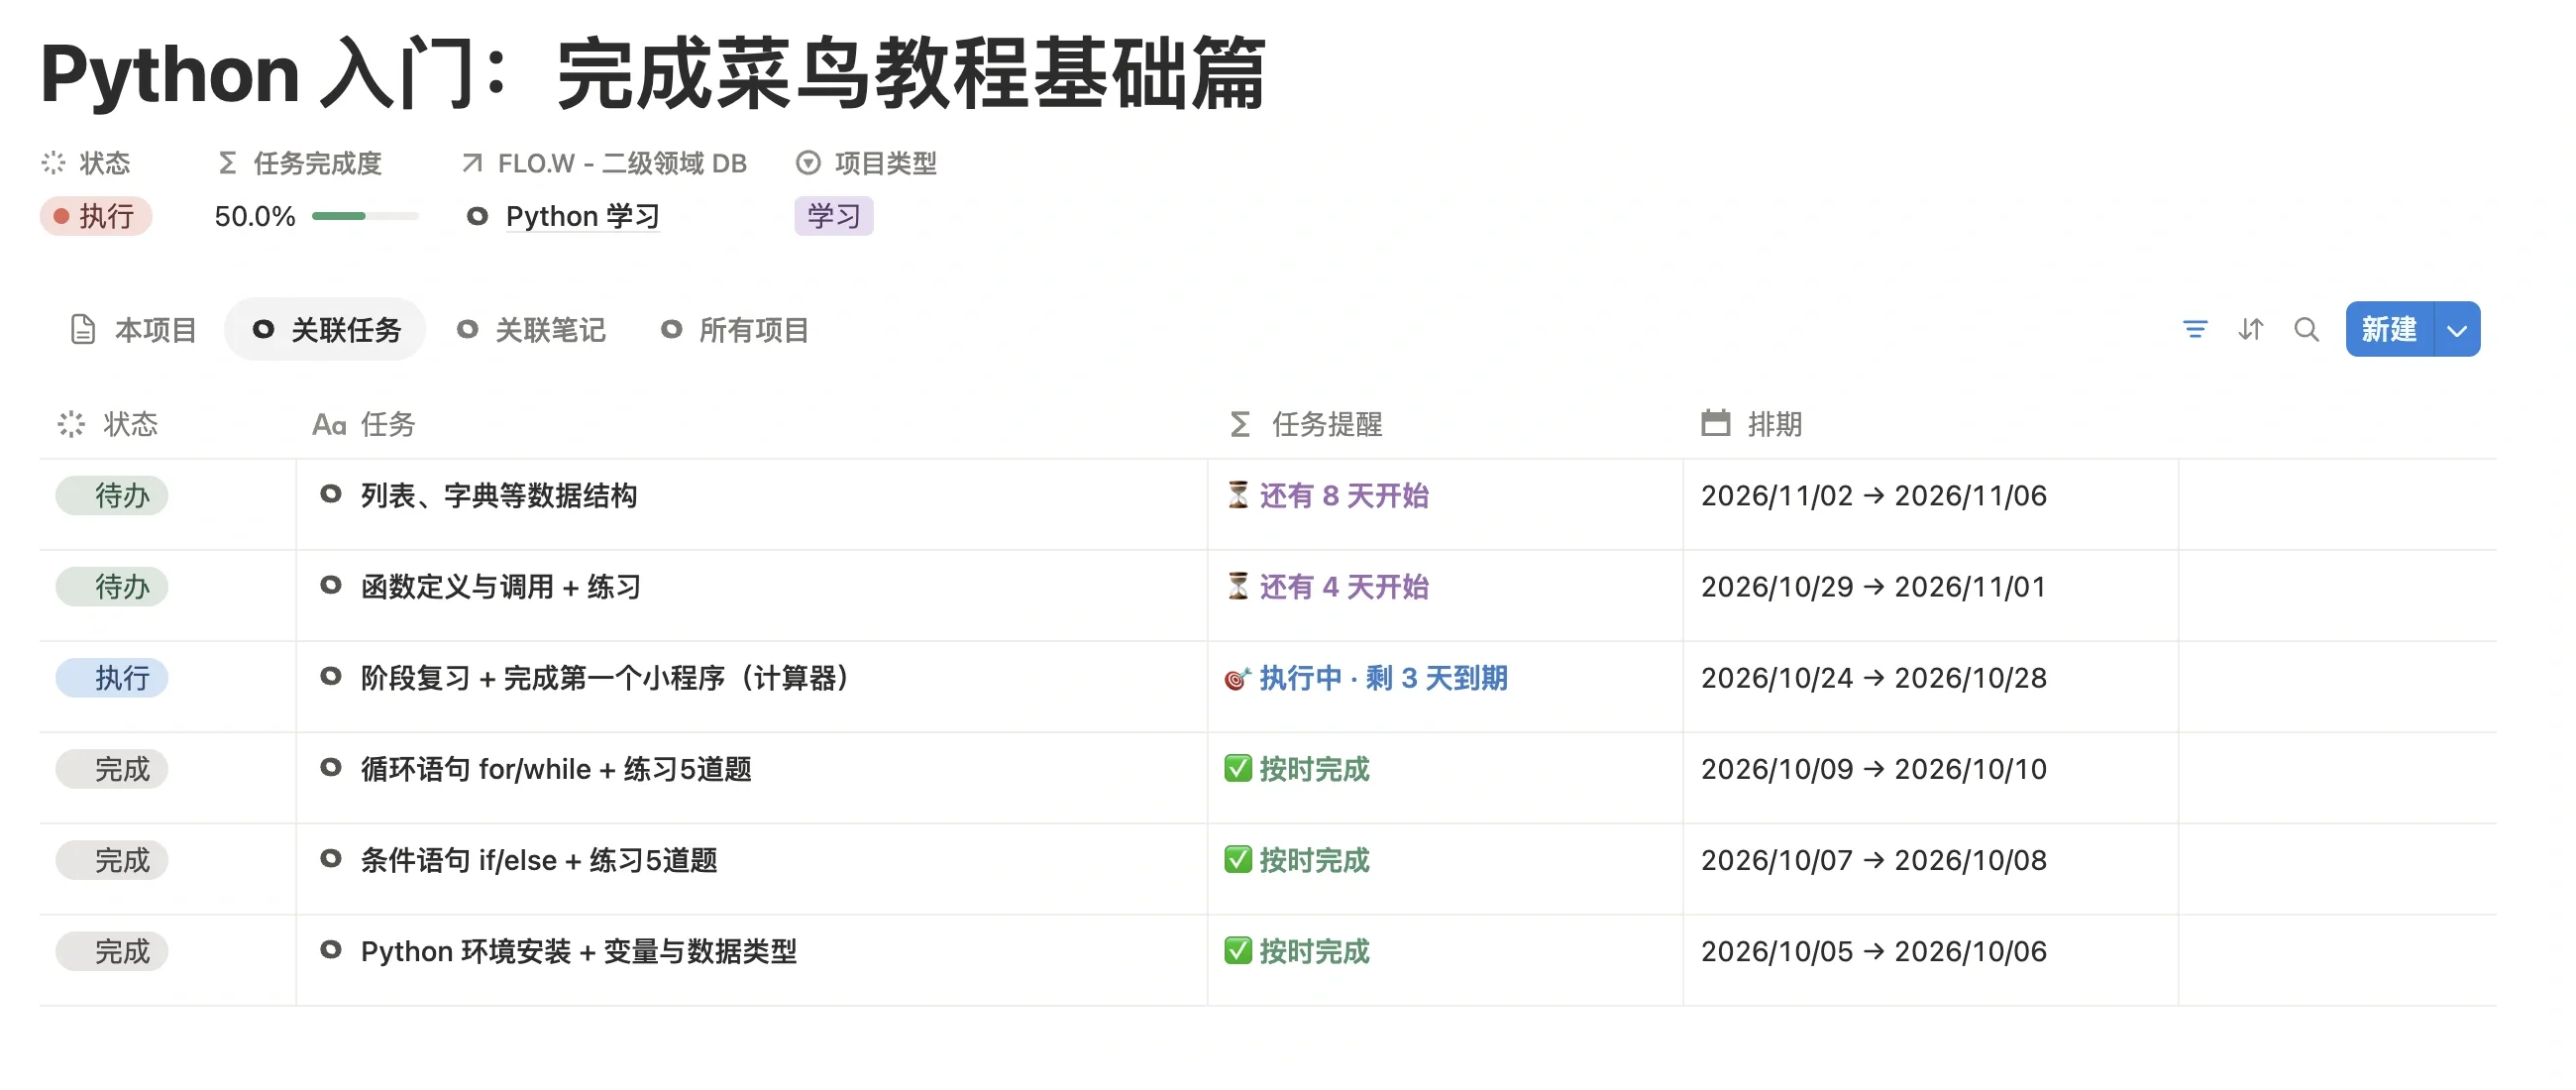Click the blue 新建 button
Image resolution: width=2576 pixels, height=1090 pixels.
point(2389,329)
